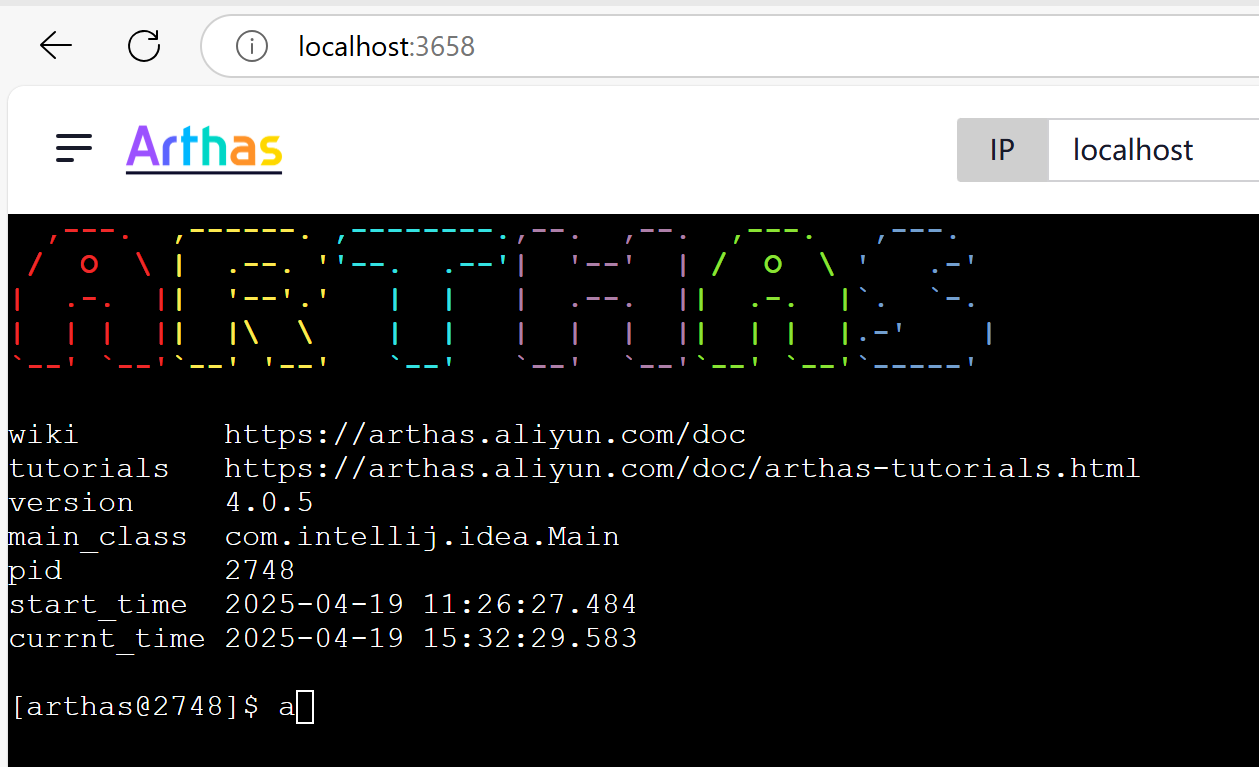This screenshot has height=767, width=1259.
Task: Open the site information icon
Action: point(251,46)
